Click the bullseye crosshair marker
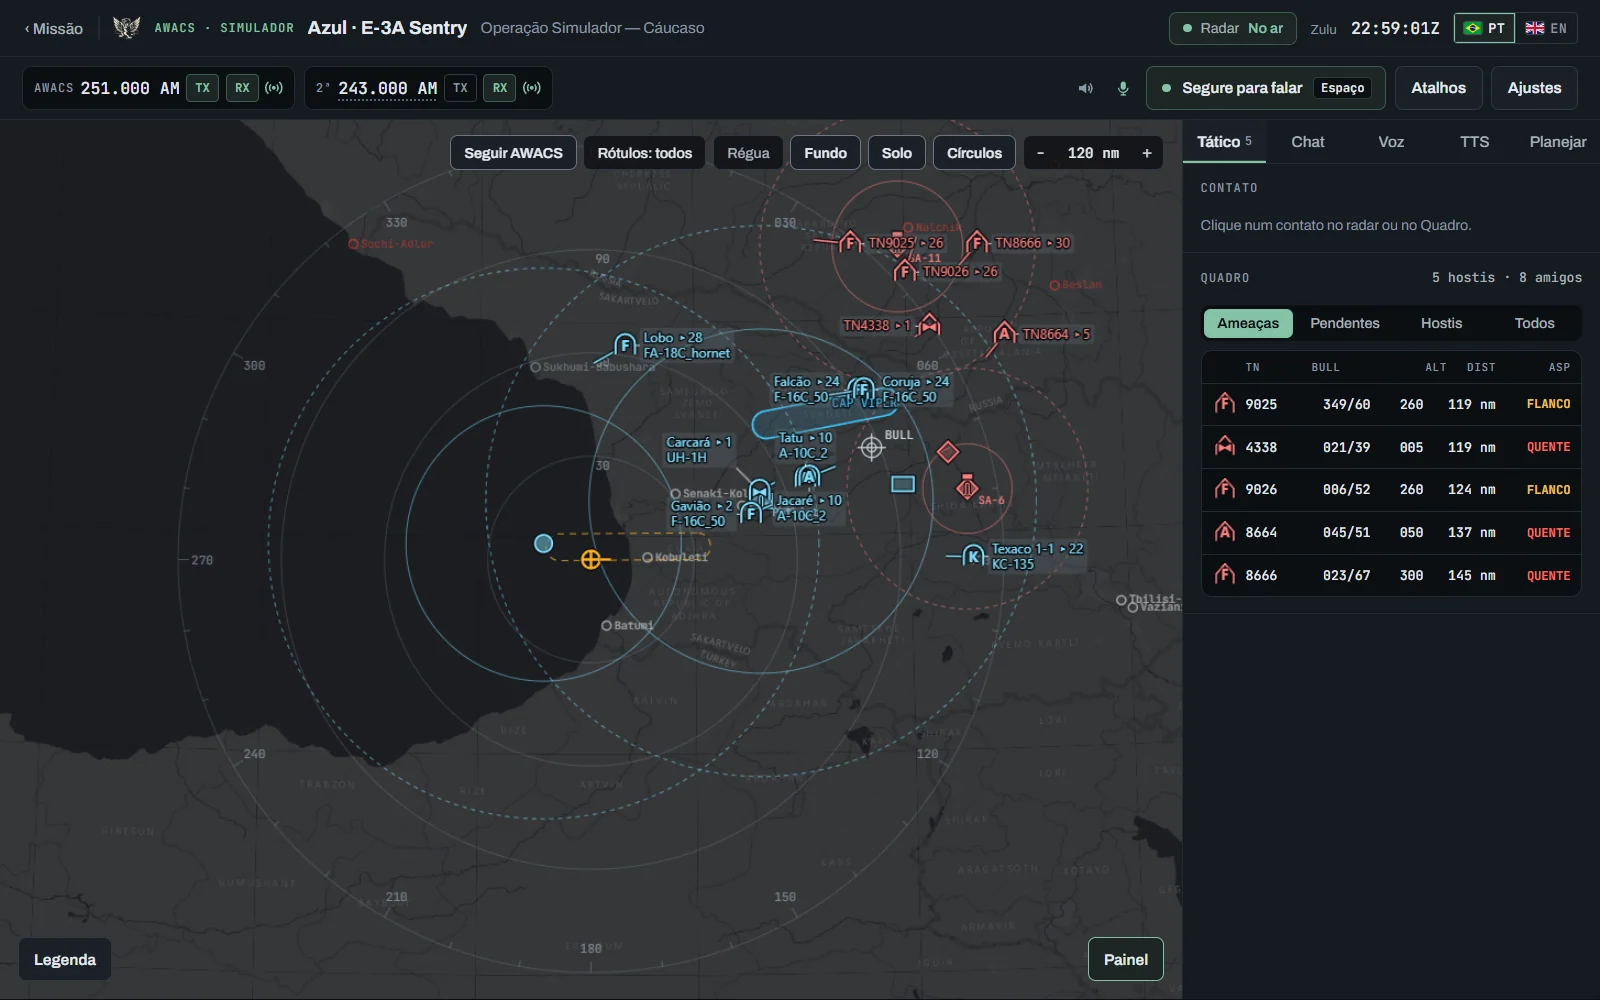The height and width of the screenshot is (1000, 1600). 872,448
